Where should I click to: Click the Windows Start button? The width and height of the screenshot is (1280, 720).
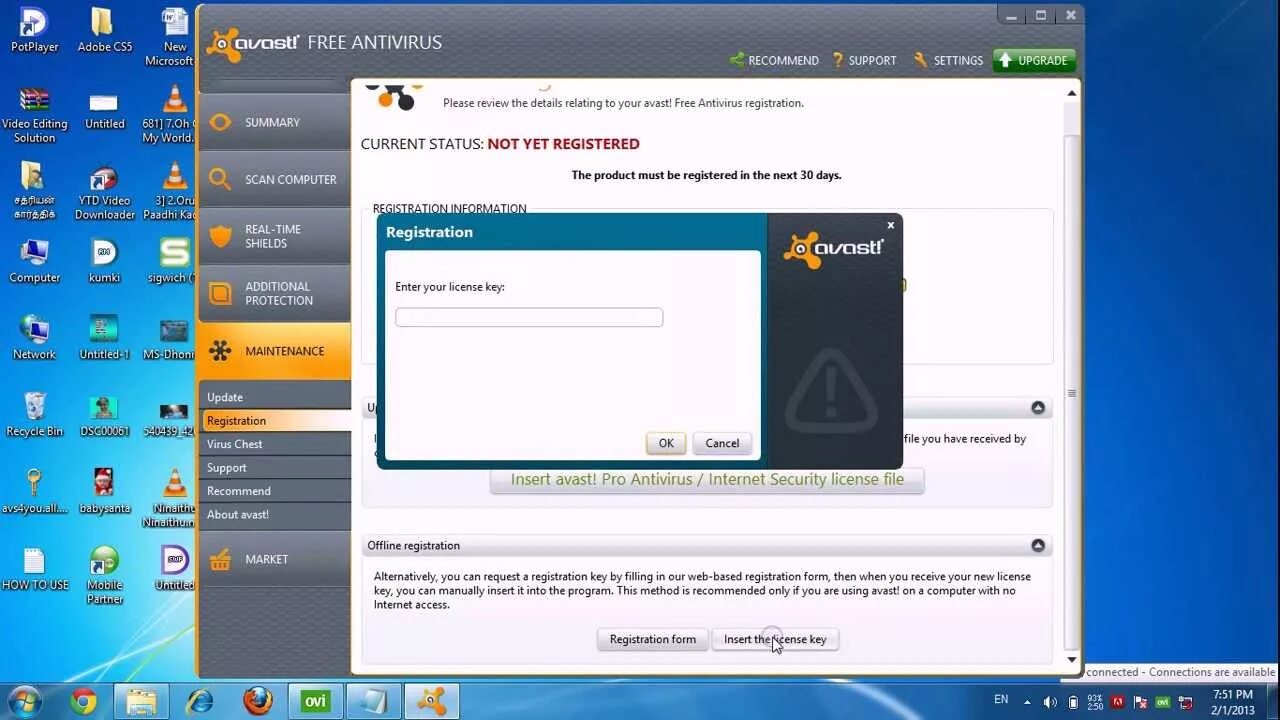click(x=24, y=701)
